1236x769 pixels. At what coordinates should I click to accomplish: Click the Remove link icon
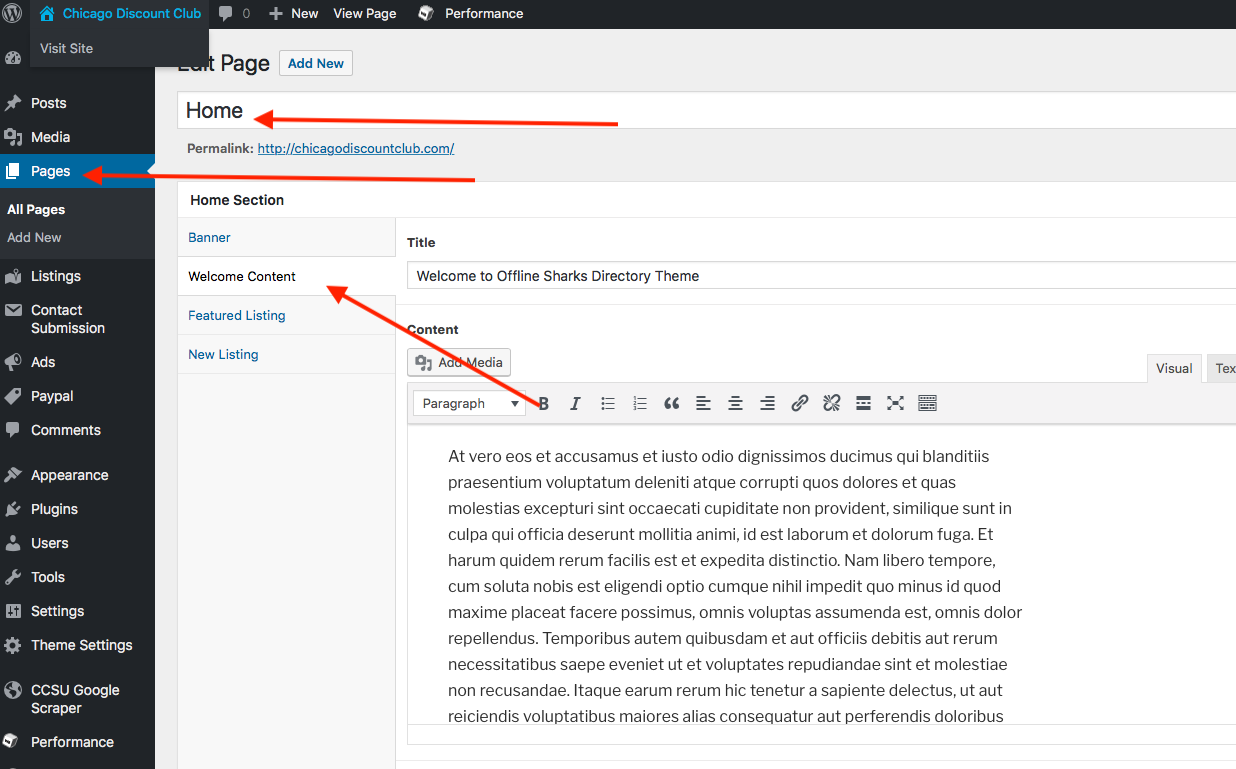(x=831, y=403)
